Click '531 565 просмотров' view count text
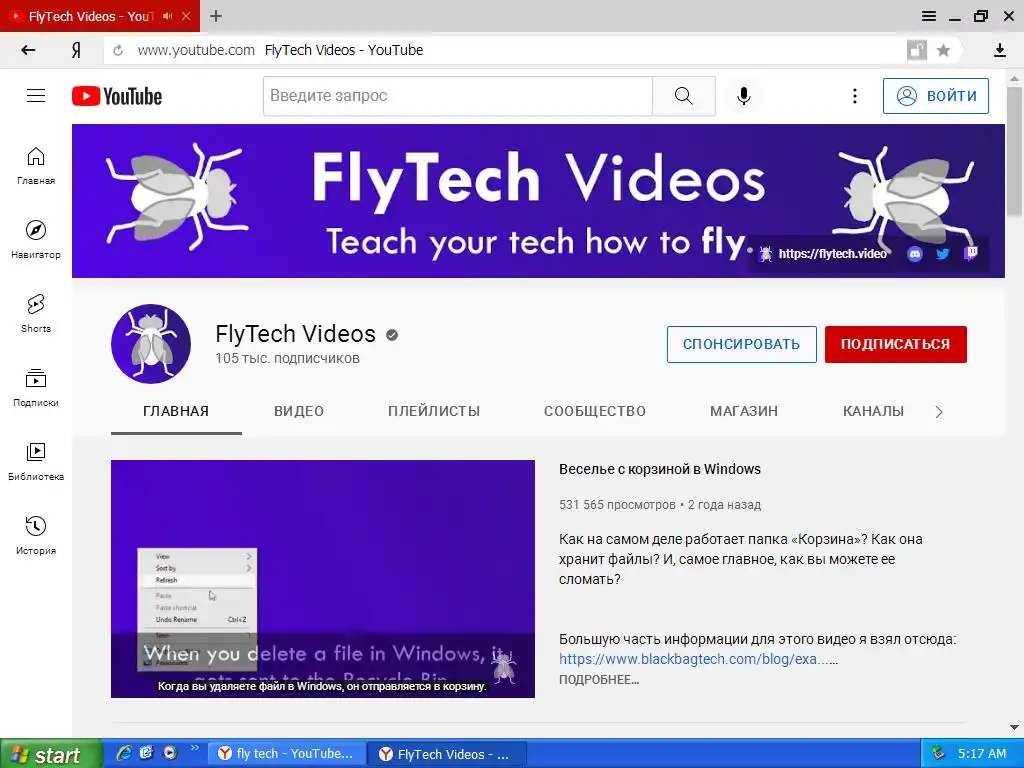The image size is (1024, 768). (x=617, y=505)
